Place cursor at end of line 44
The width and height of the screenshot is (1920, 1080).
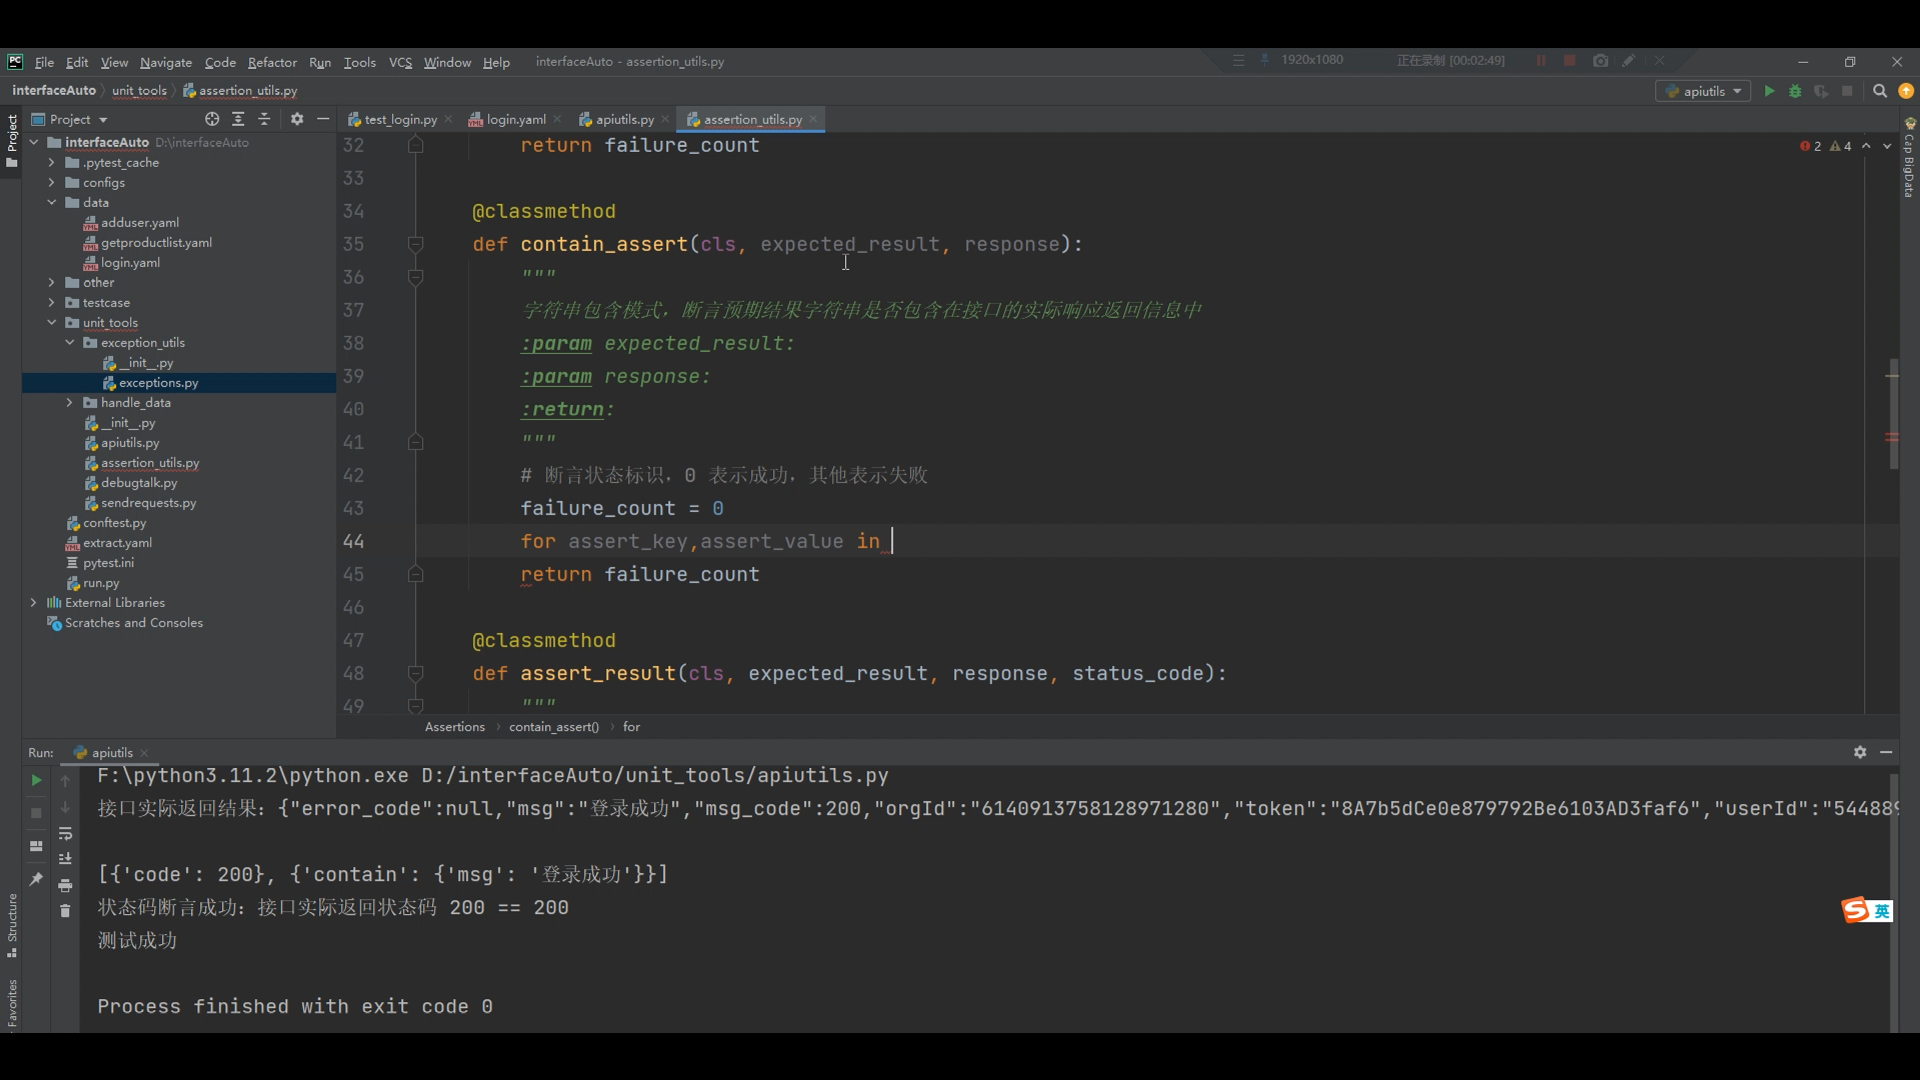[893, 541]
